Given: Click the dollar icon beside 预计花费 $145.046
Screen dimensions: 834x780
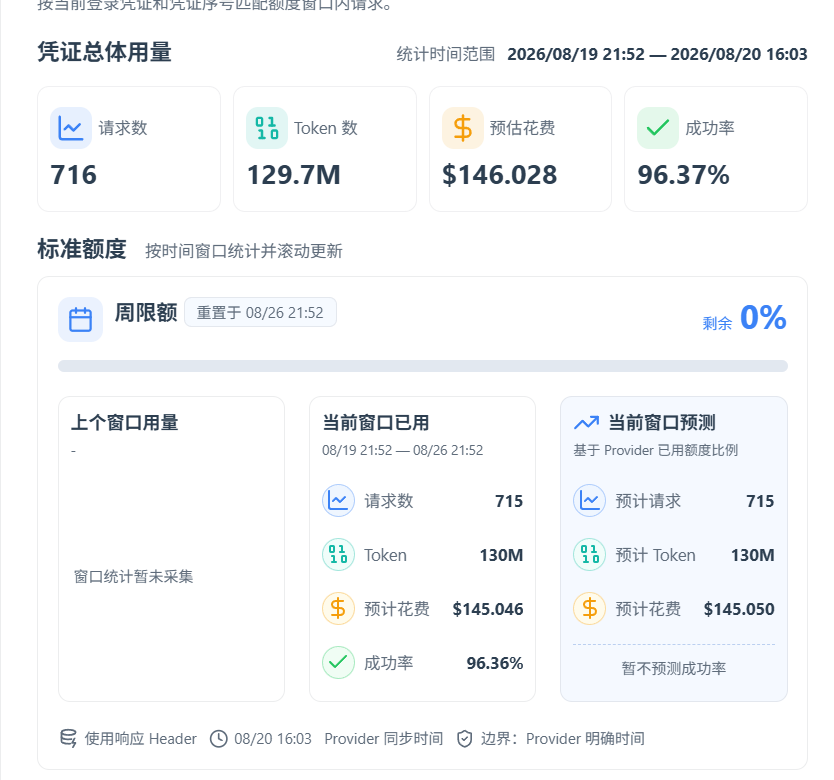Looking at the screenshot, I should pos(338,608).
